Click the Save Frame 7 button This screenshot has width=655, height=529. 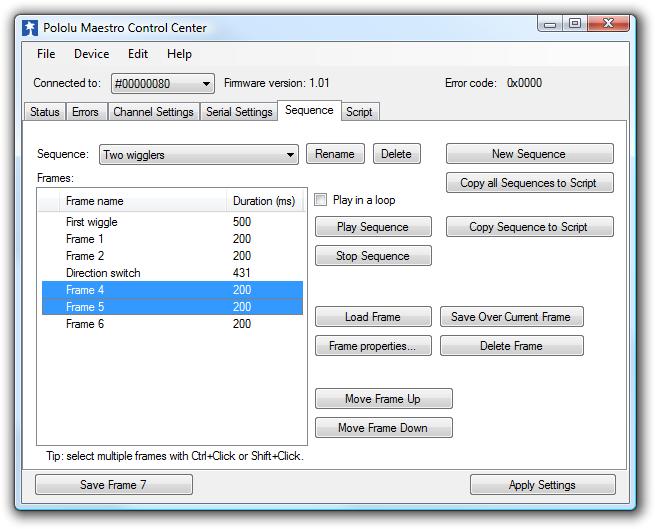coord(113,485)
